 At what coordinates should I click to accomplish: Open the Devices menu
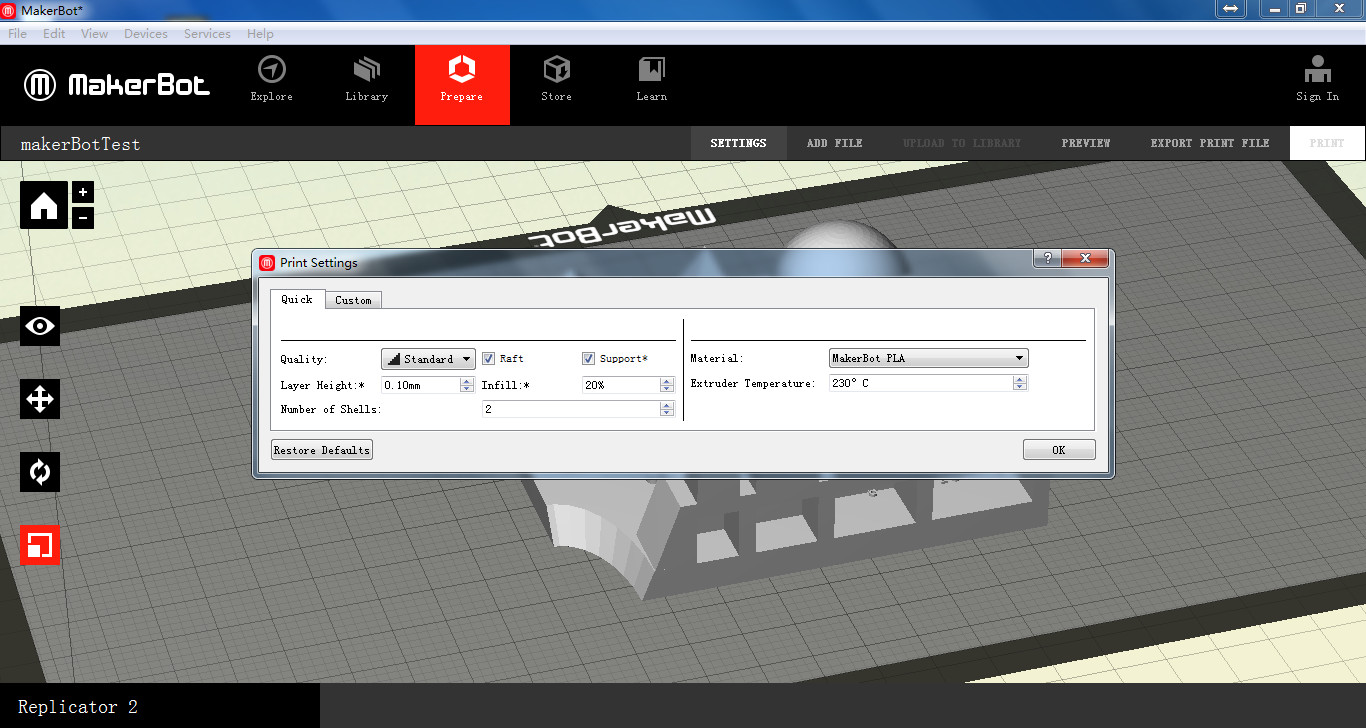point(146,34)
